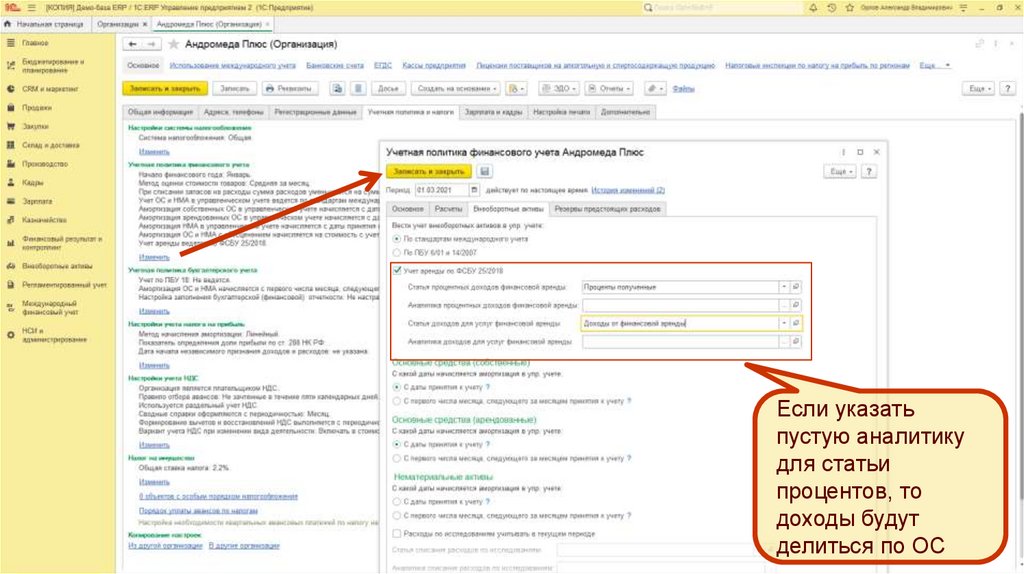The height and width of the screenshot is (574, 1024).
Task: Open Закупки cart section in the sidebar
Action: click(36, 126)
